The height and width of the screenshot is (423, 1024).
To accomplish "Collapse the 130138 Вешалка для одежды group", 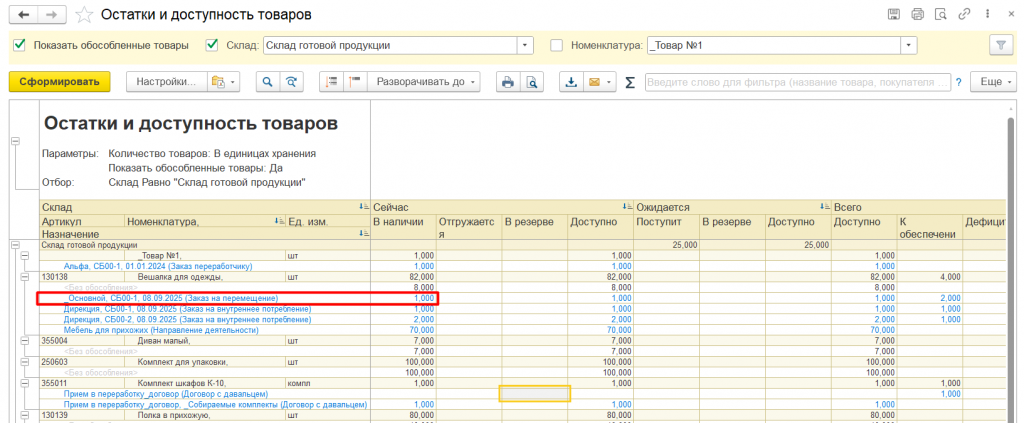I will tap(25, 277).
